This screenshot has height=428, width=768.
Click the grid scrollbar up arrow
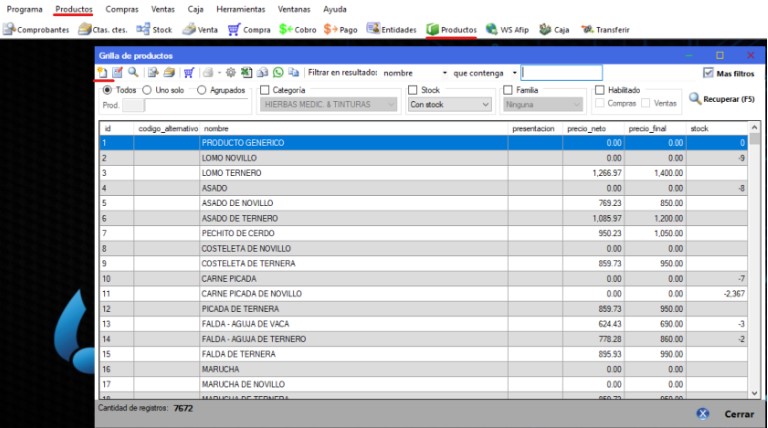click(754, 127)
